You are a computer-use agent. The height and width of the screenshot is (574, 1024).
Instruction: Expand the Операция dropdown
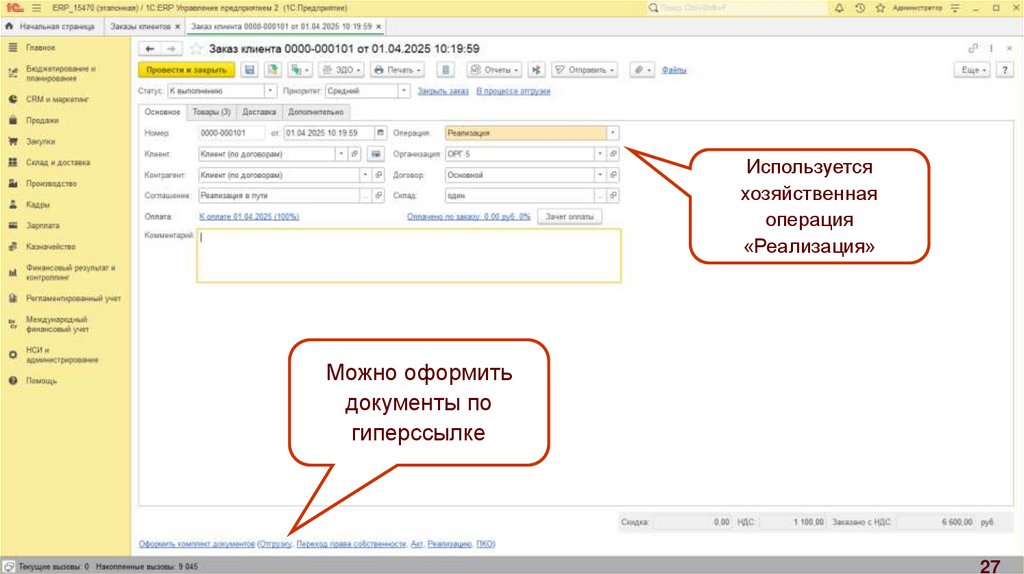(613, 133)
